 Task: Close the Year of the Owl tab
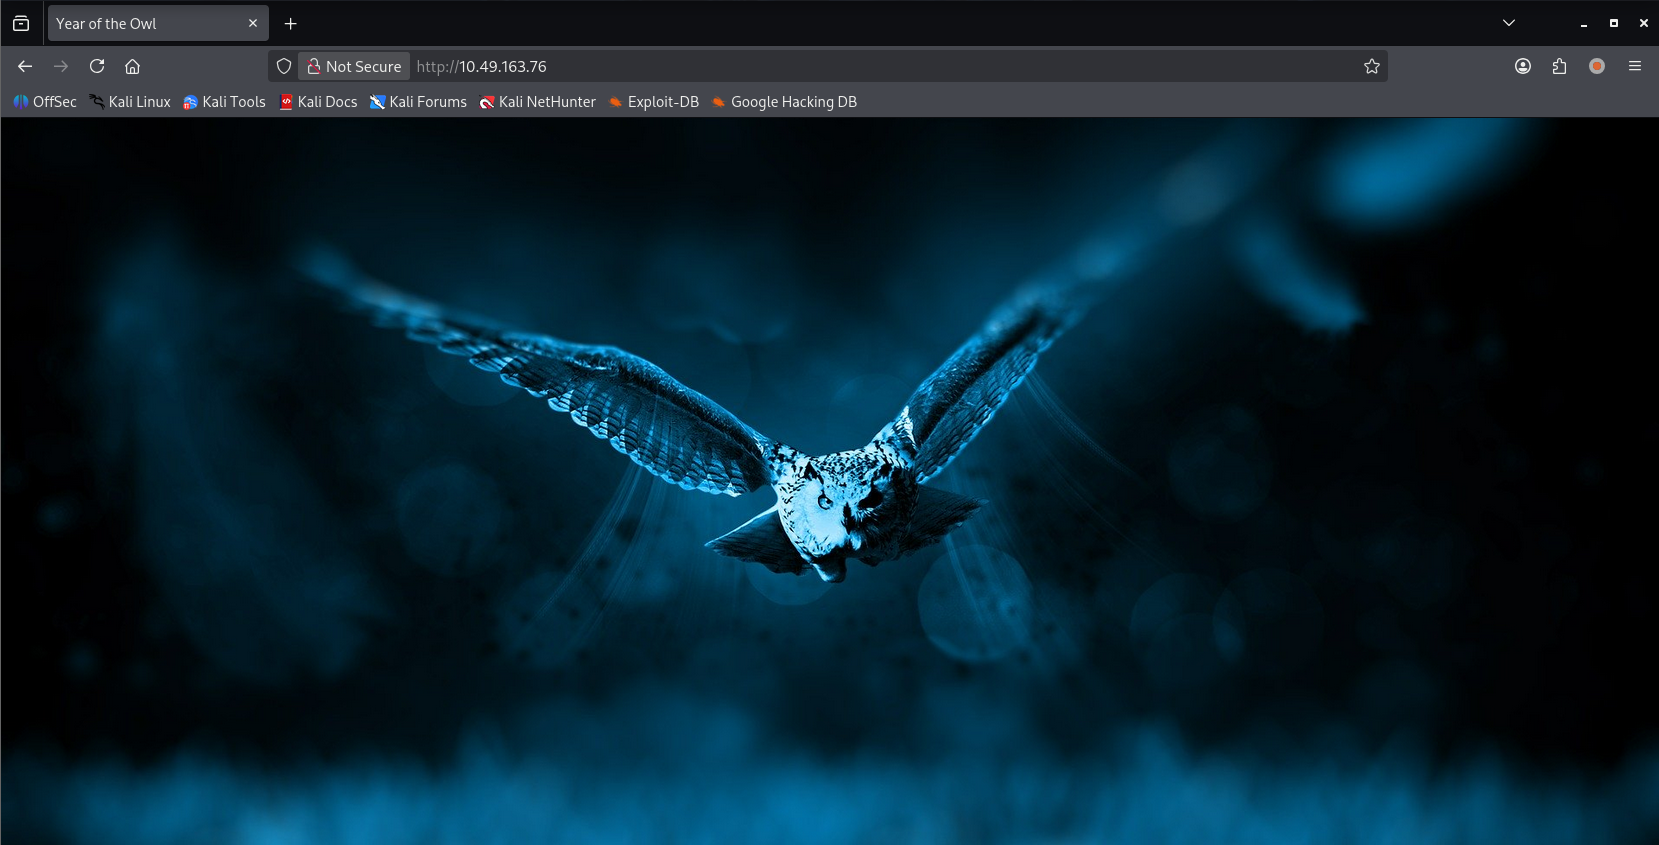[x=253, y=23]
